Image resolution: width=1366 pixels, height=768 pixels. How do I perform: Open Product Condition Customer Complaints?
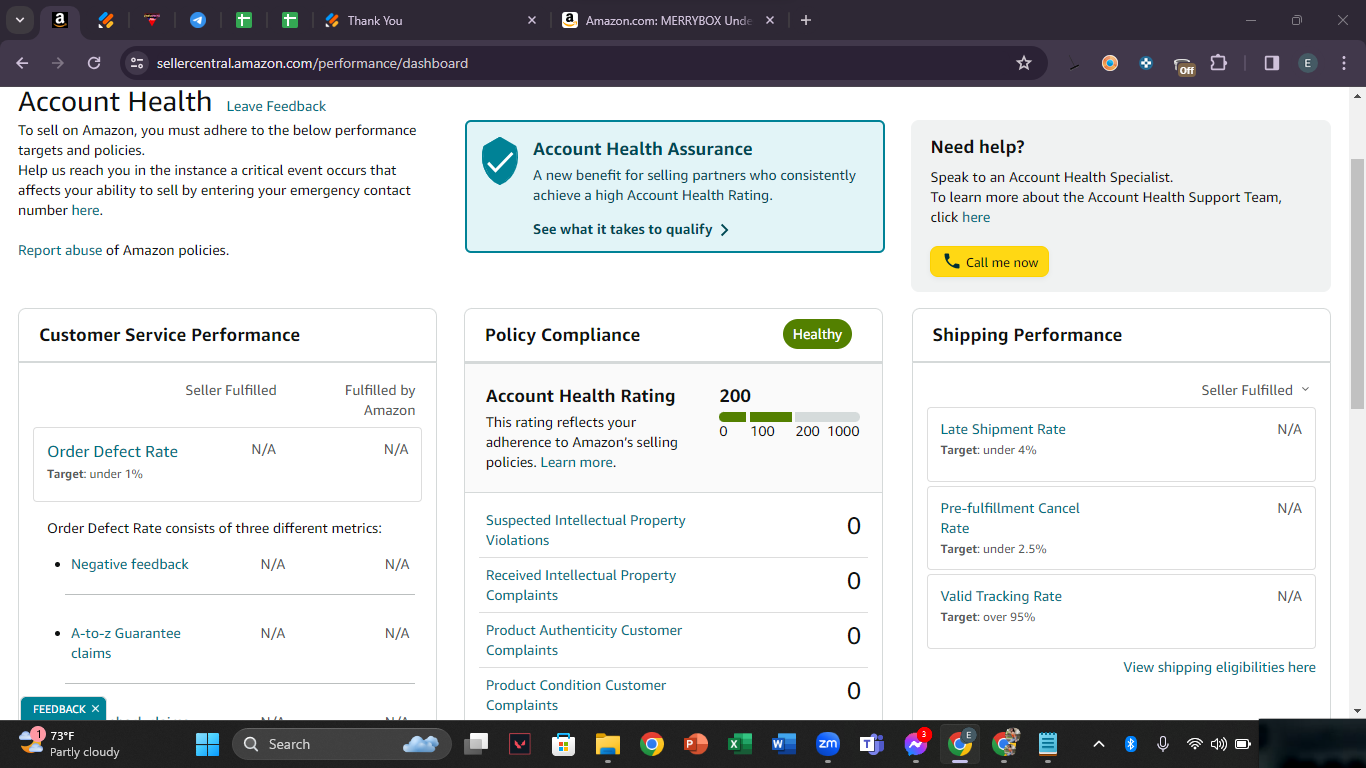click(576, 695)
